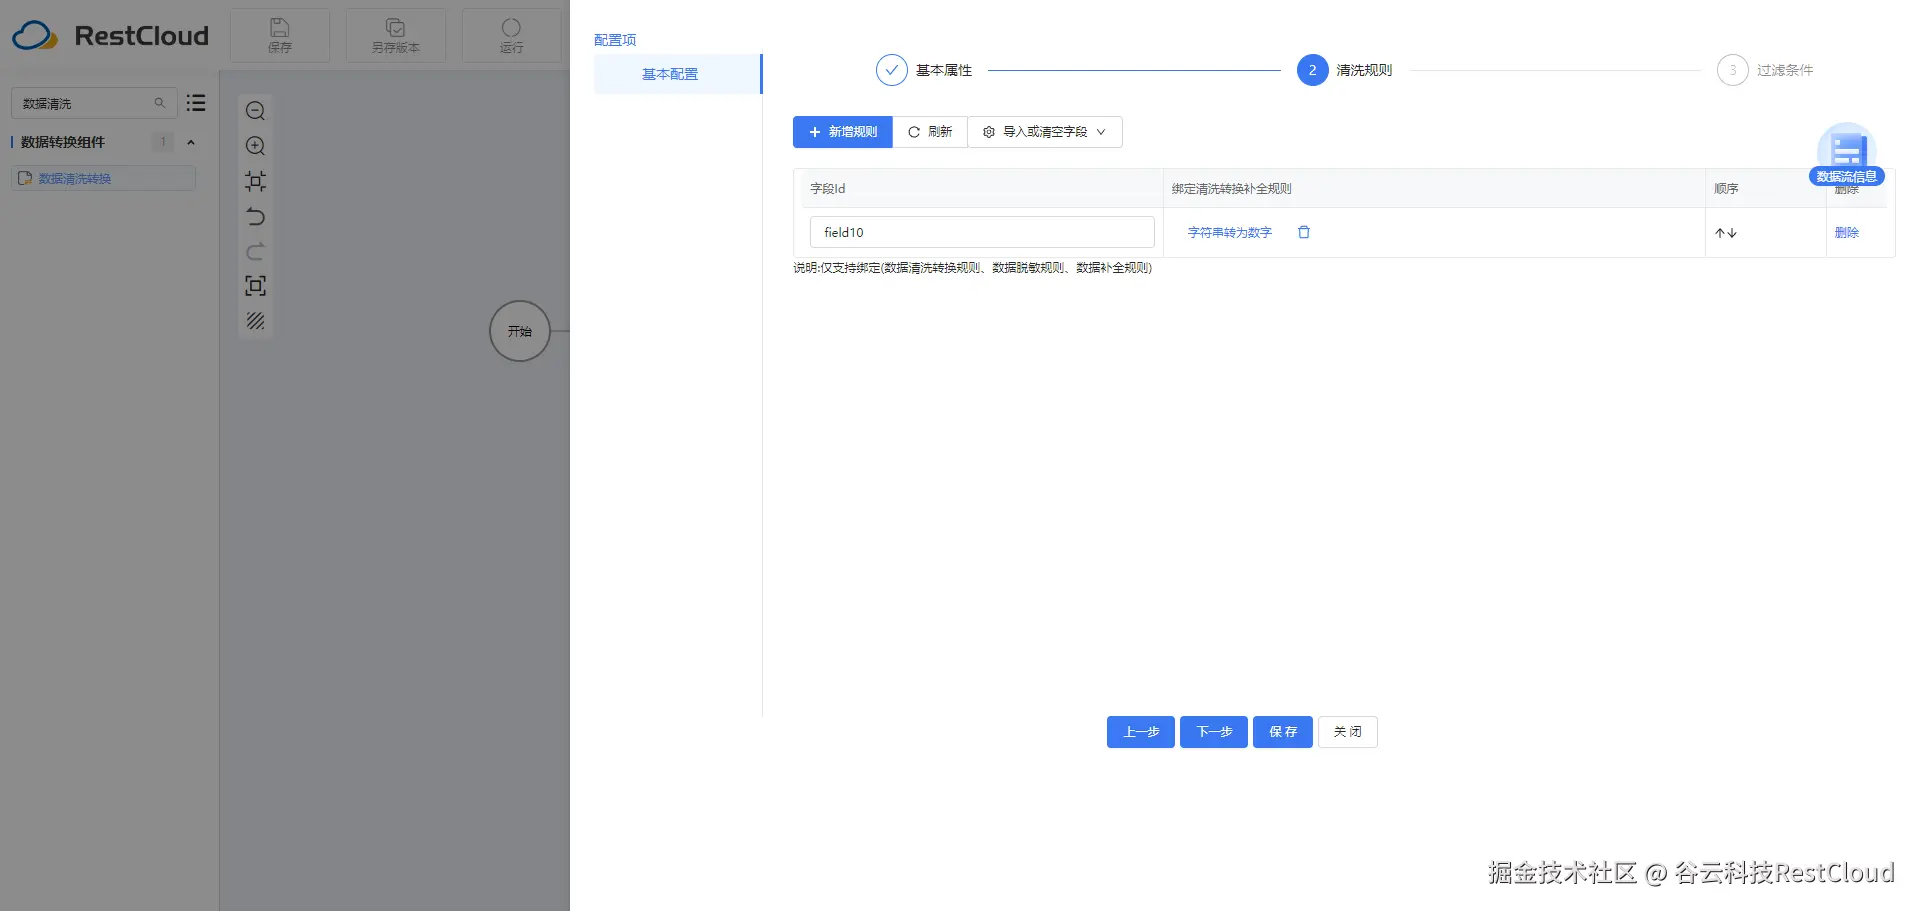1920x911 pixels.
Task: Toggle the component list view icon
Action: [196, 103]
